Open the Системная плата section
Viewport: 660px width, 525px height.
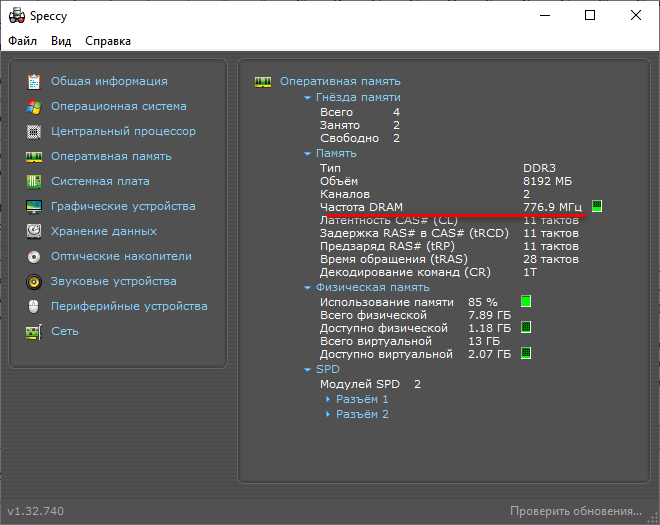pos(100,181)
